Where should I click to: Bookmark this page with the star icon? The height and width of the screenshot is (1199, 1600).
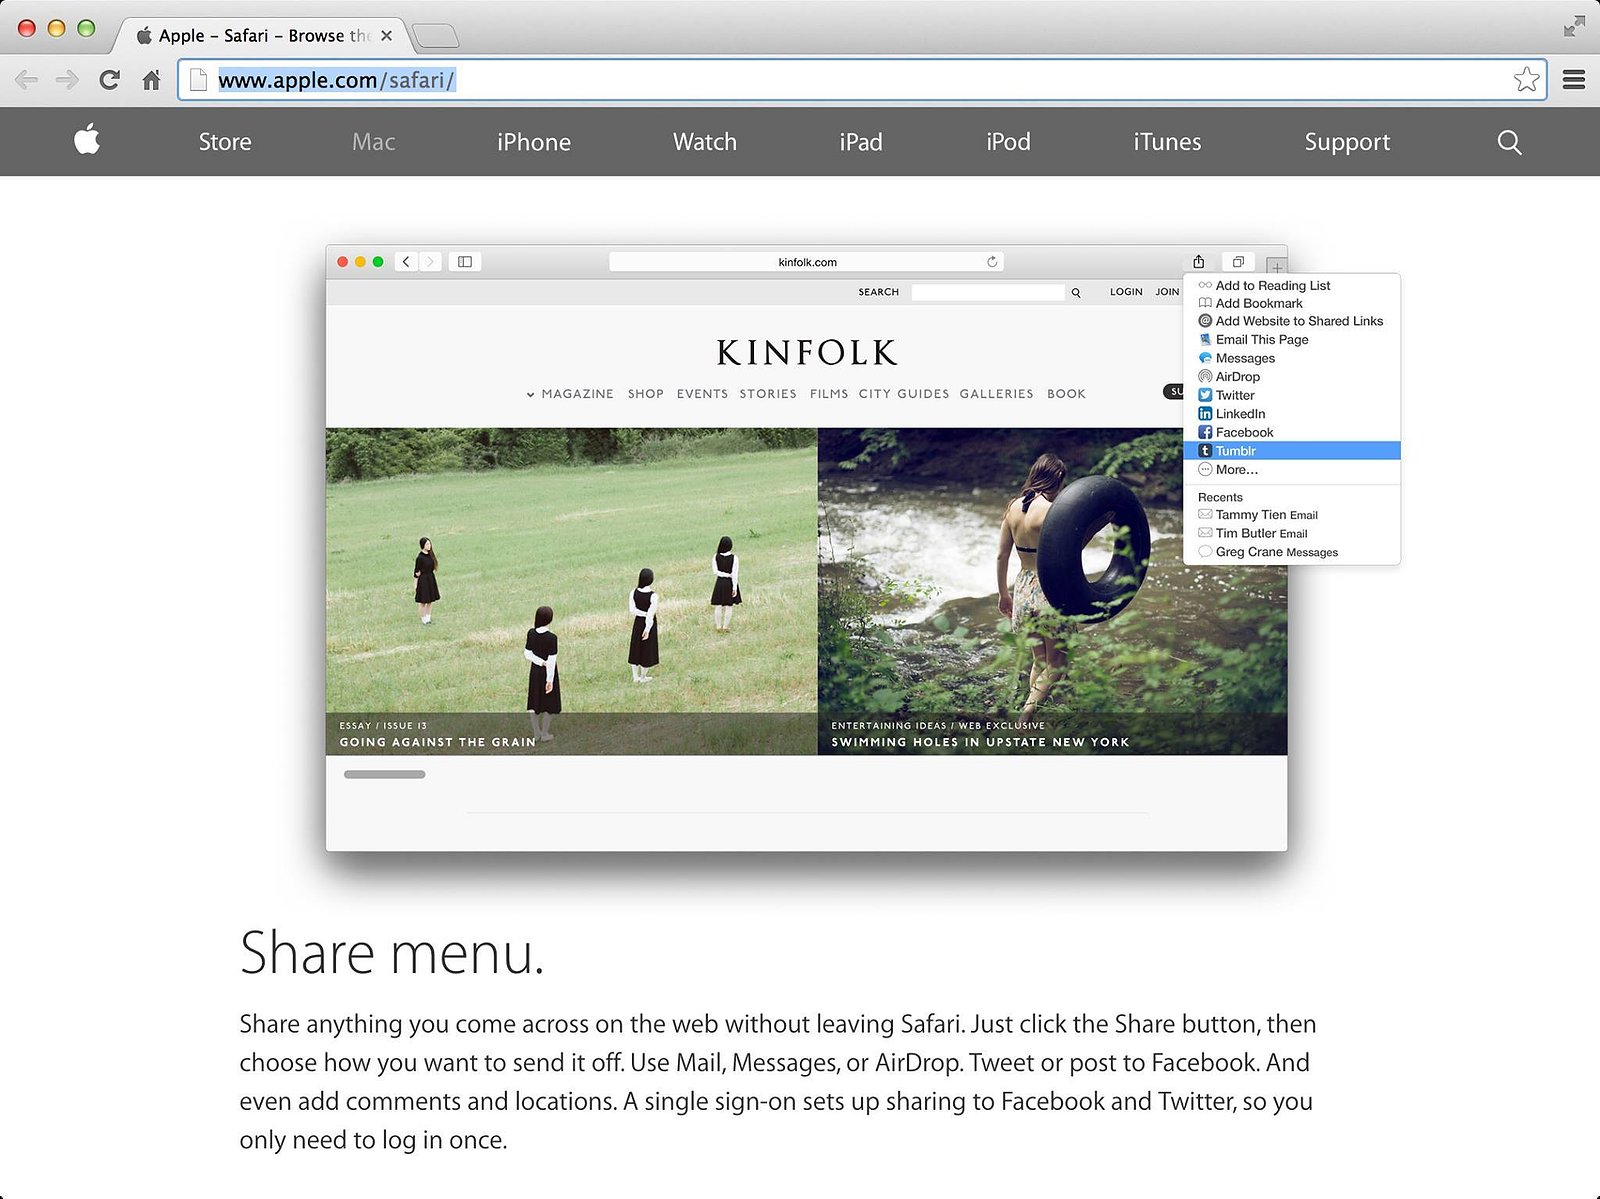[x=1526, y=79]
